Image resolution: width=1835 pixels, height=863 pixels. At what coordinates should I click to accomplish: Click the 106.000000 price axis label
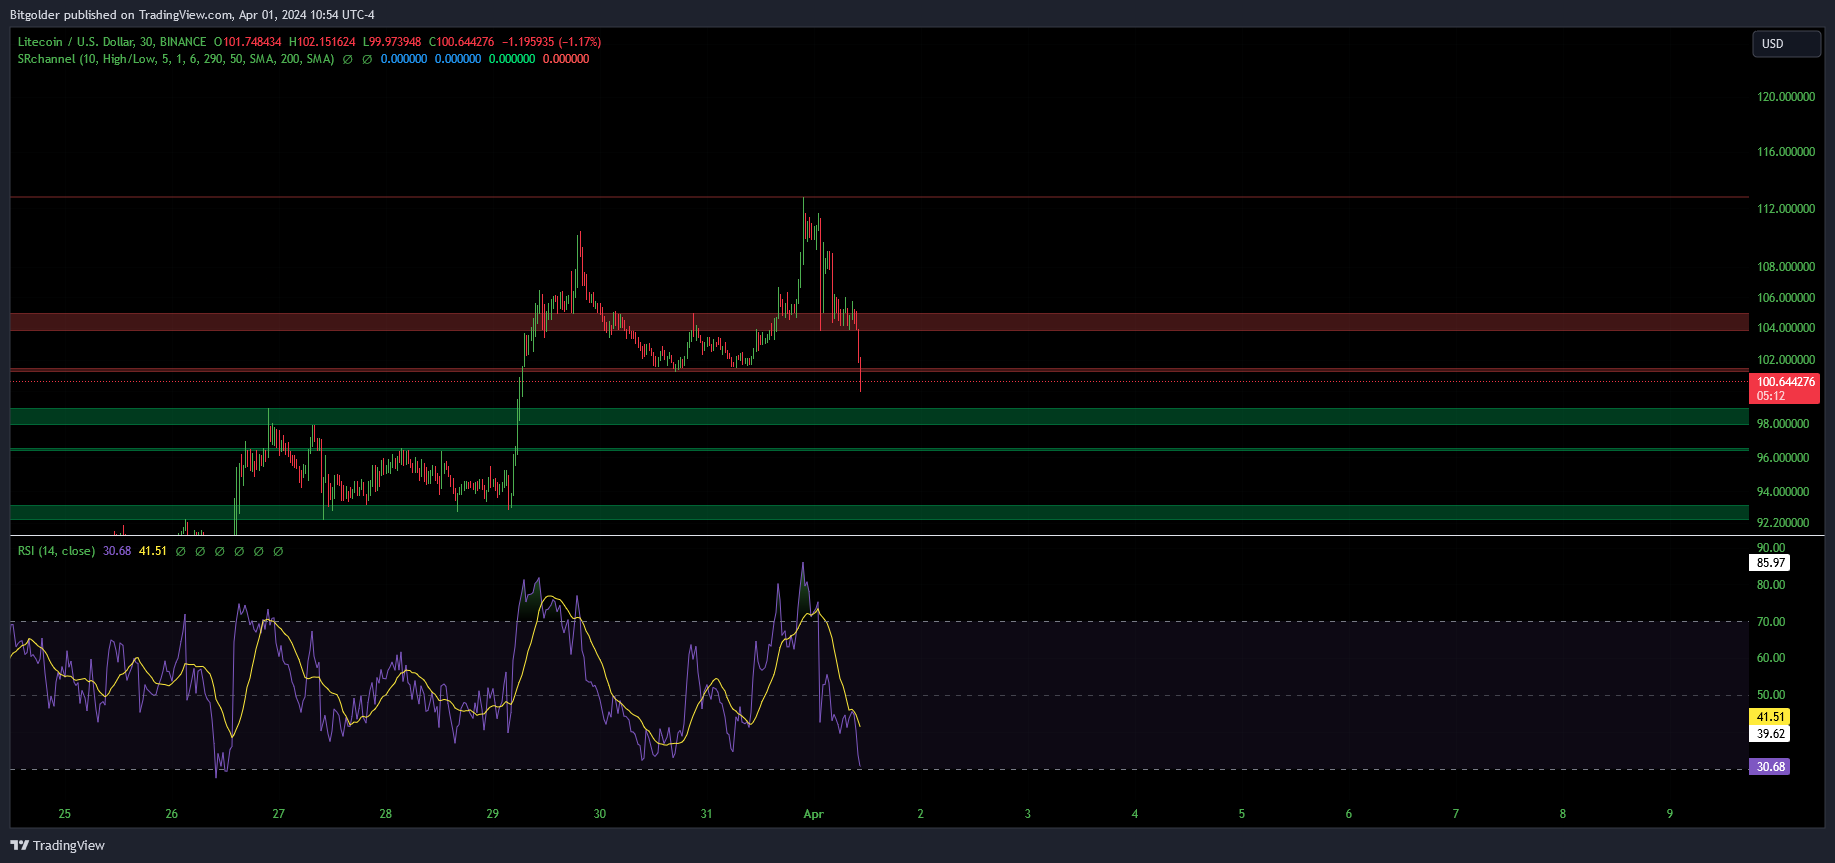[x=1786, y=298]
